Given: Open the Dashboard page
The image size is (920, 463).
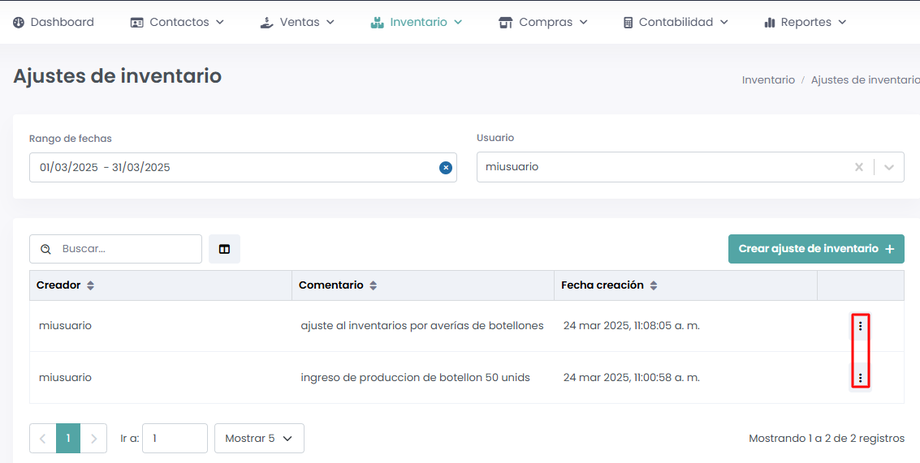Looking at the screenshot, I should pyautogui.click(x=53, y=22).
